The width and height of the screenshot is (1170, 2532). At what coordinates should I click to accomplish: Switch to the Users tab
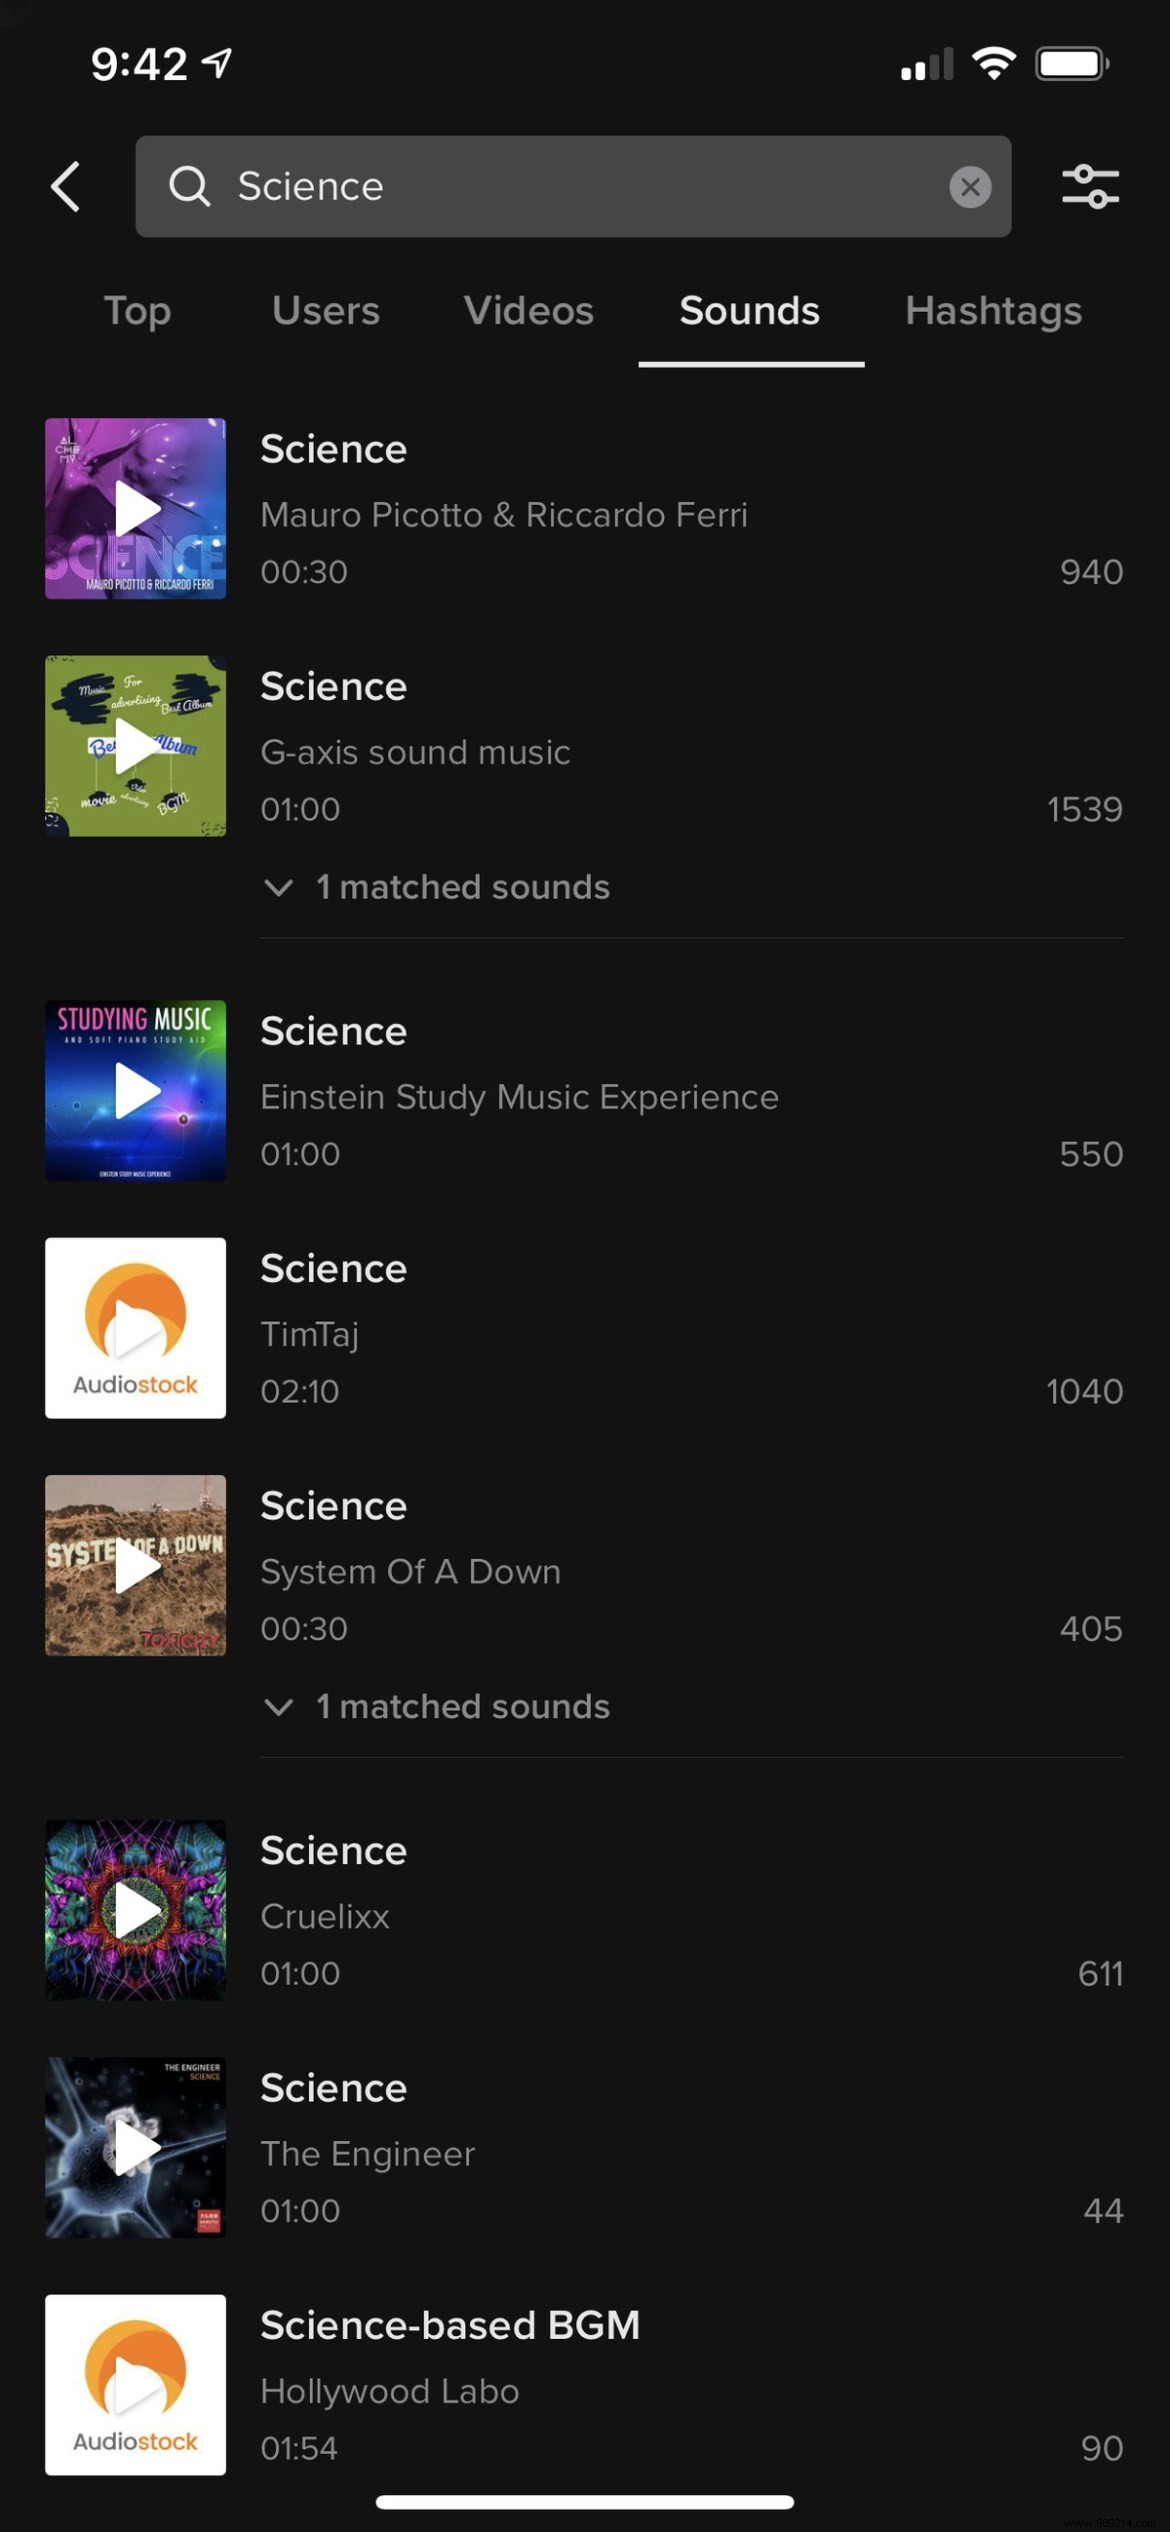click(x=326, y=311)
